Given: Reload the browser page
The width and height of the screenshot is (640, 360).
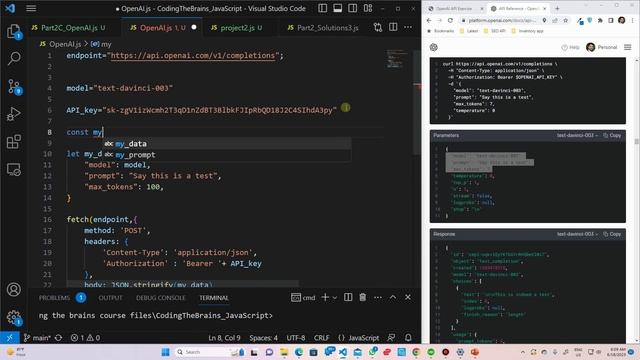Looking at the screenshot, I should [x=450, y=20].
